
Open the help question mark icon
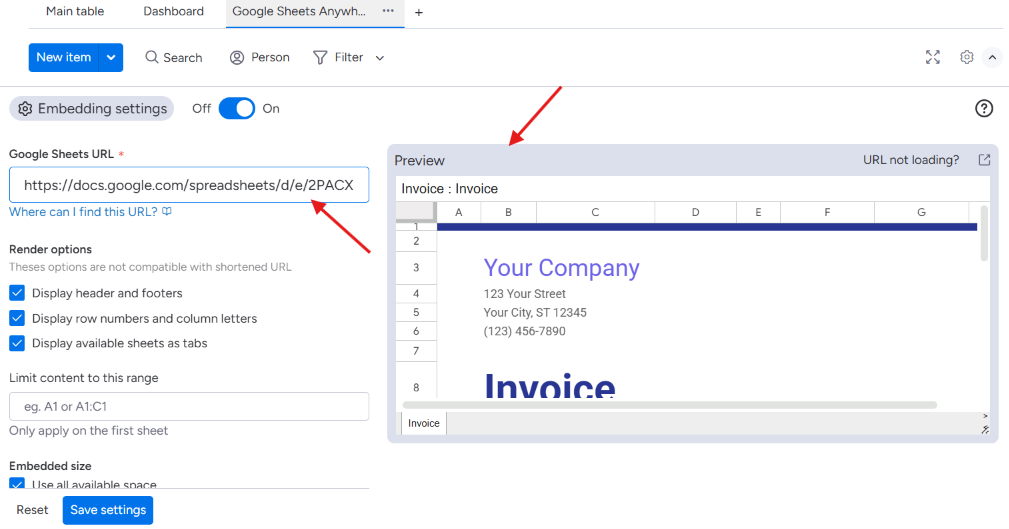pyautogui.click(x=983, y=108)
